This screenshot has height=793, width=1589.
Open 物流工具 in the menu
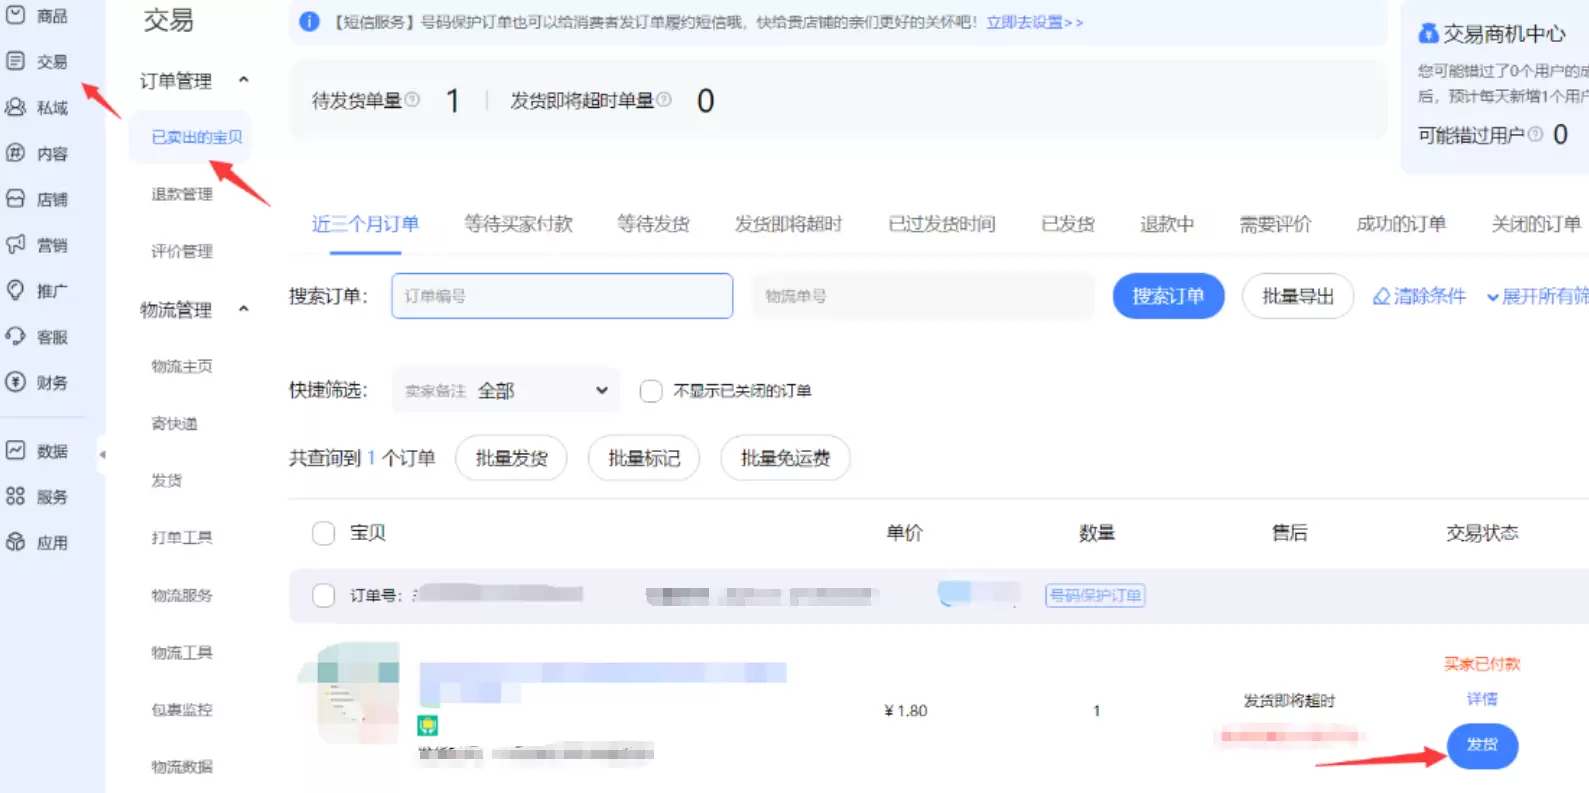click(x=182, y=652)
